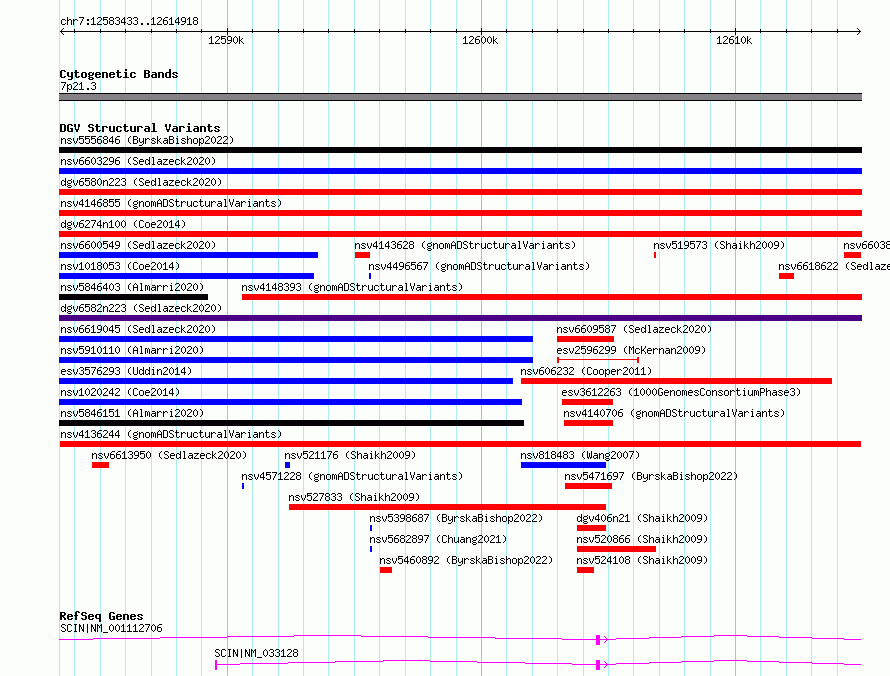The width and height of the screenshot is (890, 676).
Task: Open nsv4136244 (gnomADStructuralVariants) label
Action: coord(171,434)
